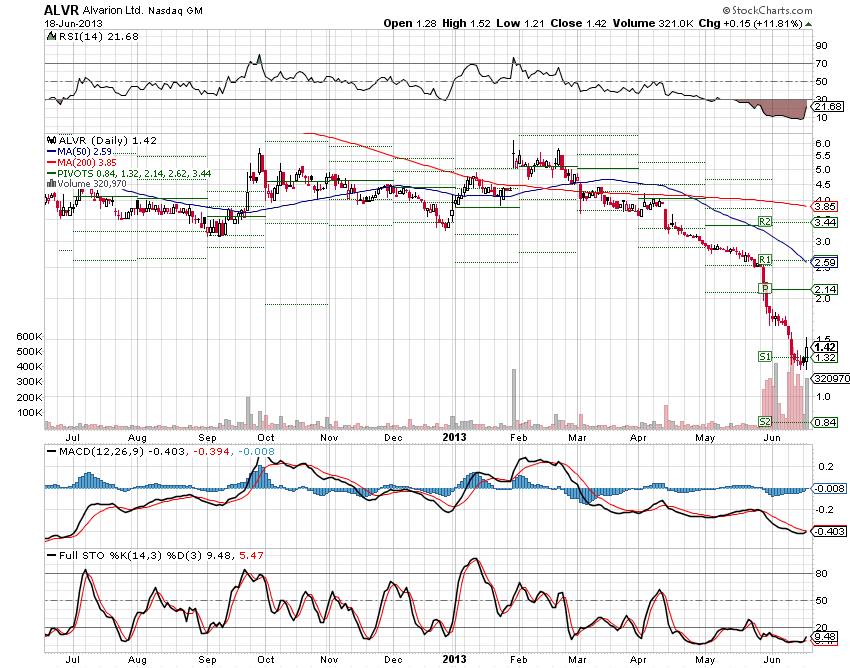Click the S1 pivot marker
The image size is (850, 668).
pos(765,356)
